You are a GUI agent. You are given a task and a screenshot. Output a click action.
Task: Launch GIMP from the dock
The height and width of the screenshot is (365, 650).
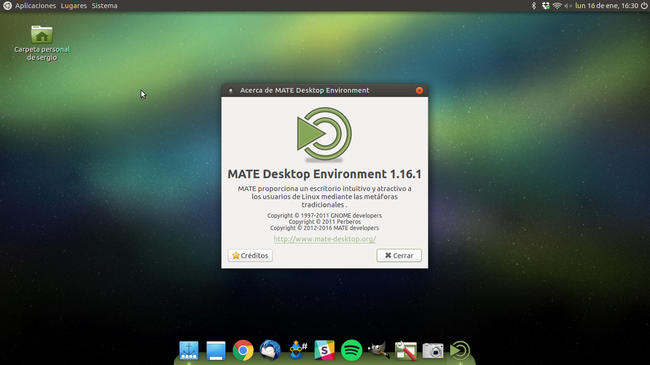pyautogui.click(x=378, y=350)
